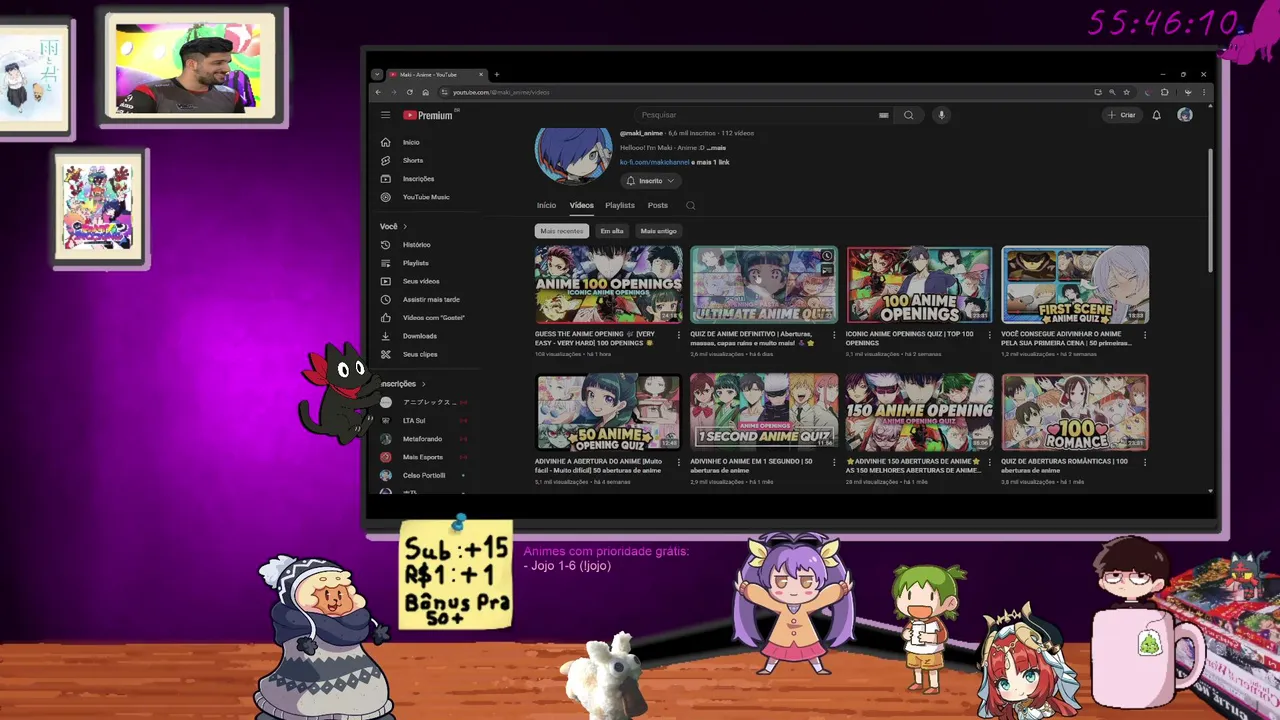Click the browser forward arrow

point(394,92)
